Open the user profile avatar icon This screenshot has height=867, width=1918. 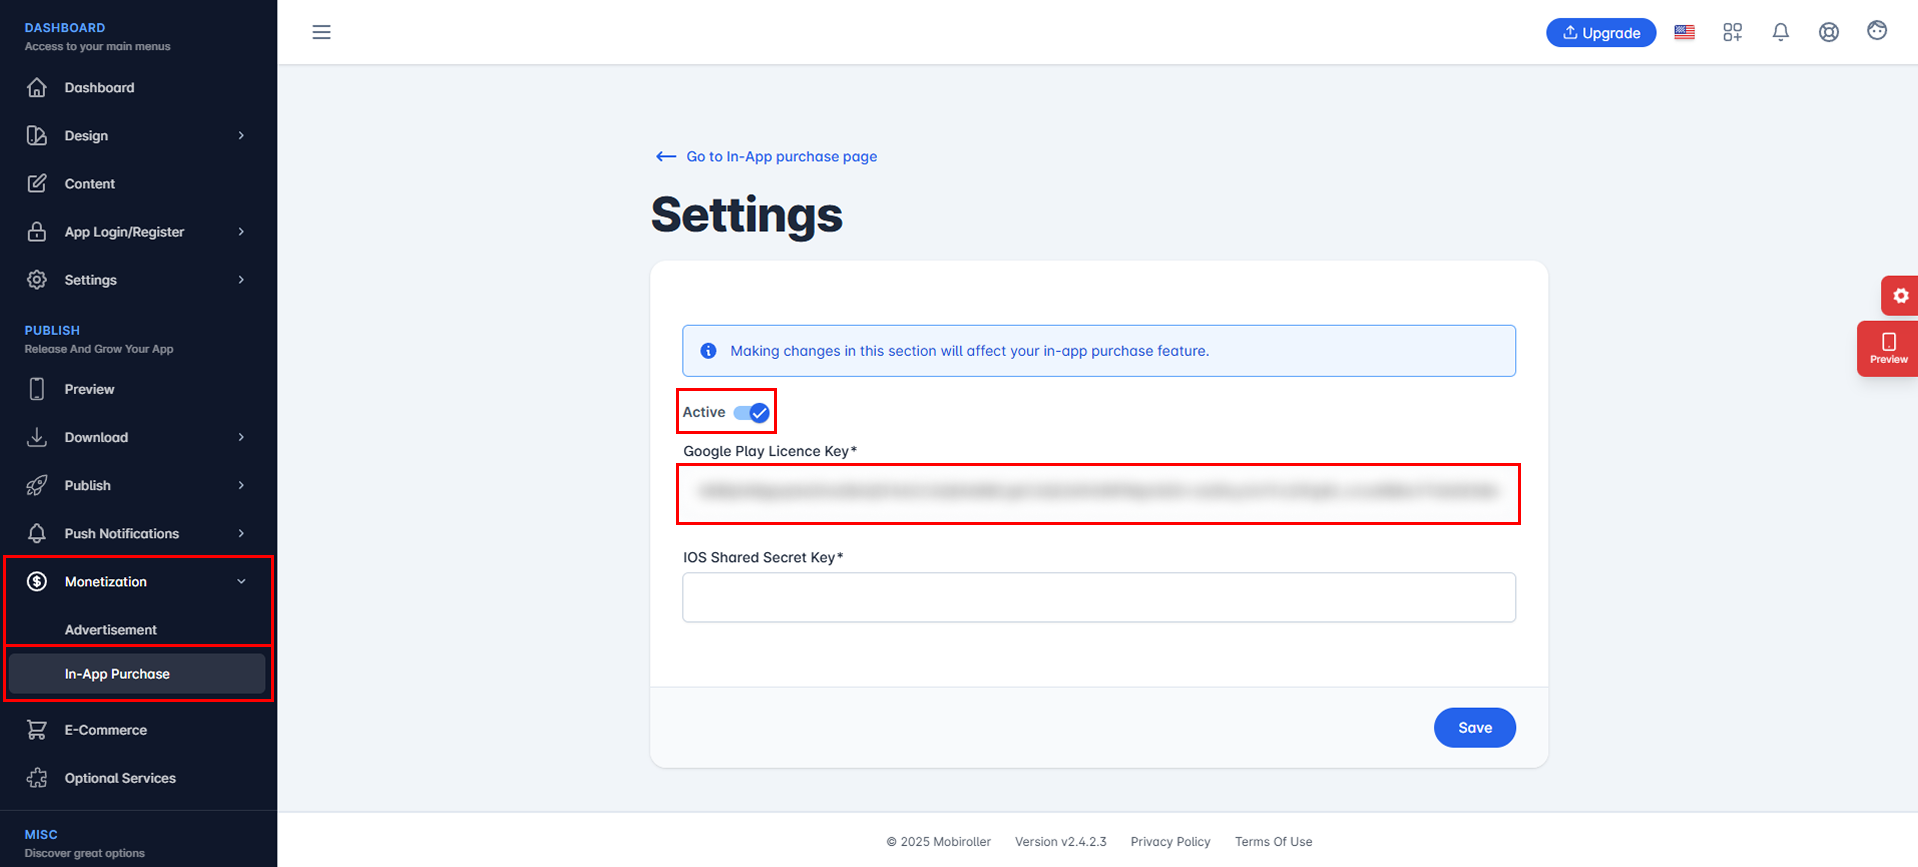pos(1876,31)
